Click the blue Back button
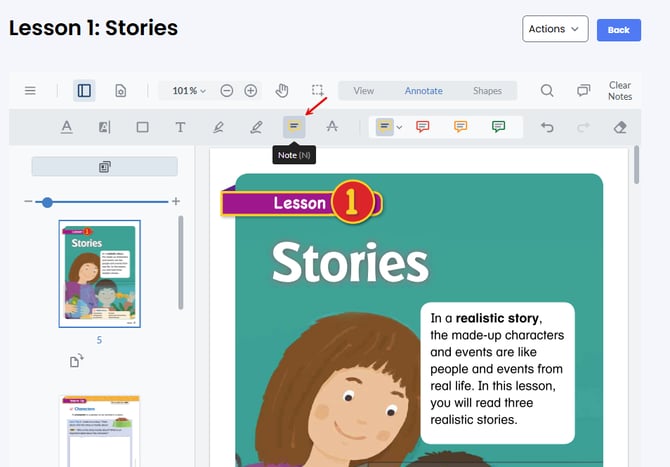 pyautogui.click(x=618, y=30)
